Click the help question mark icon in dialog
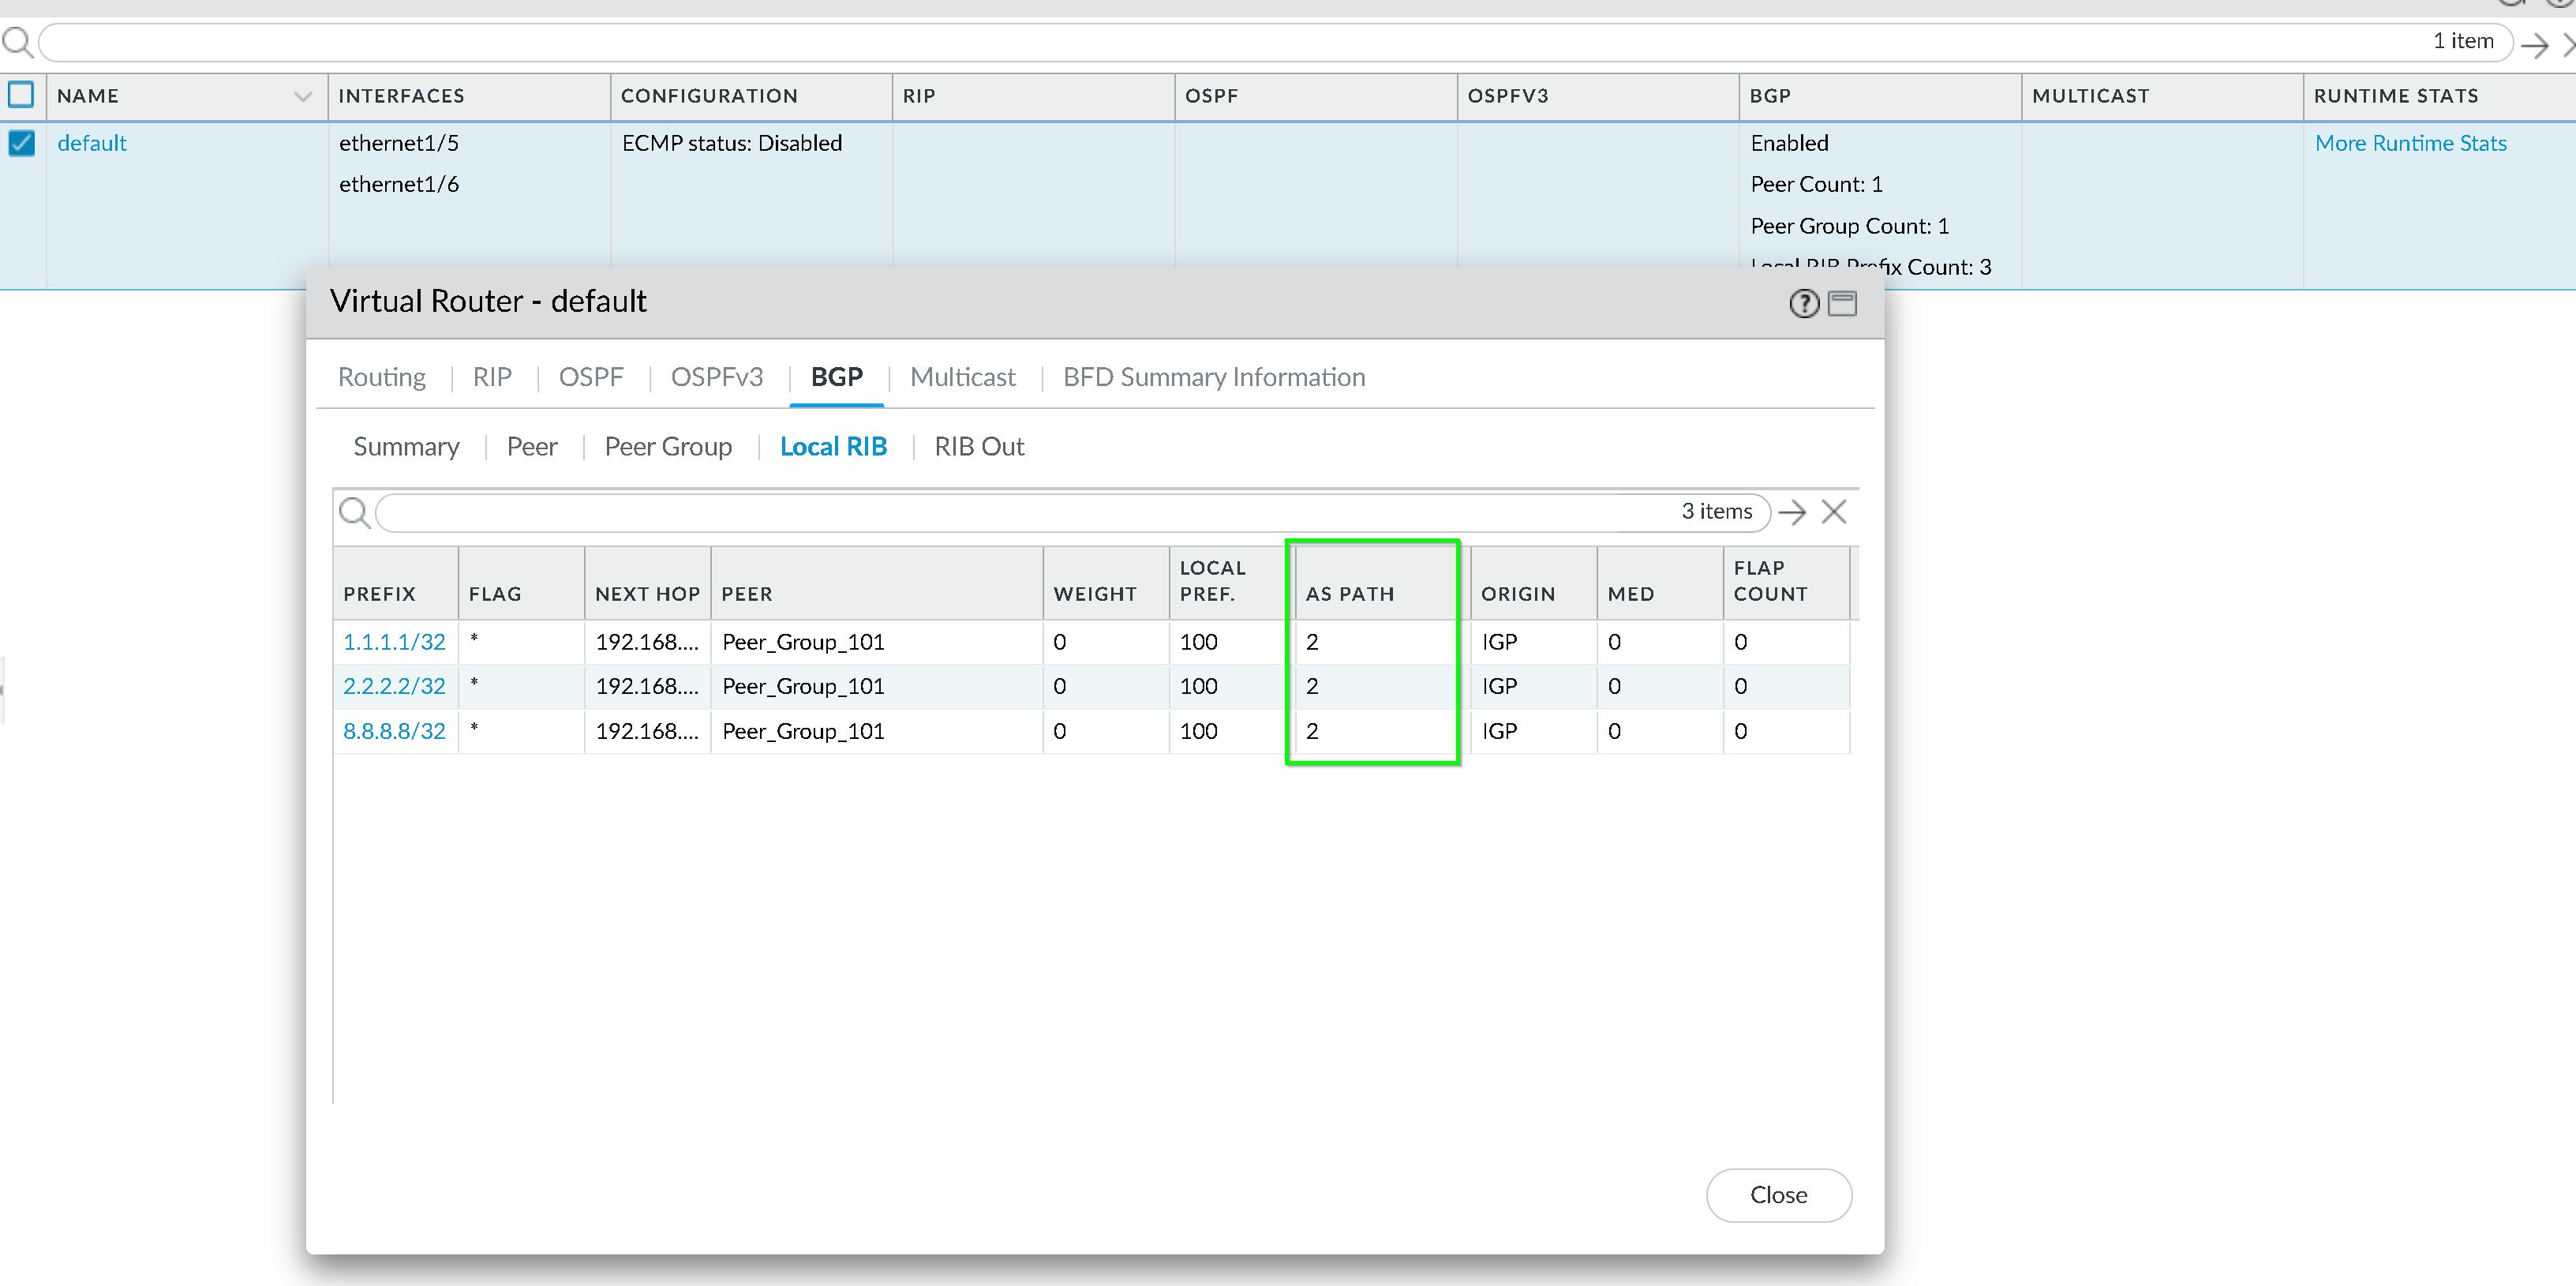This screenshot has width=2576, height=1286. coord(1803,303)
